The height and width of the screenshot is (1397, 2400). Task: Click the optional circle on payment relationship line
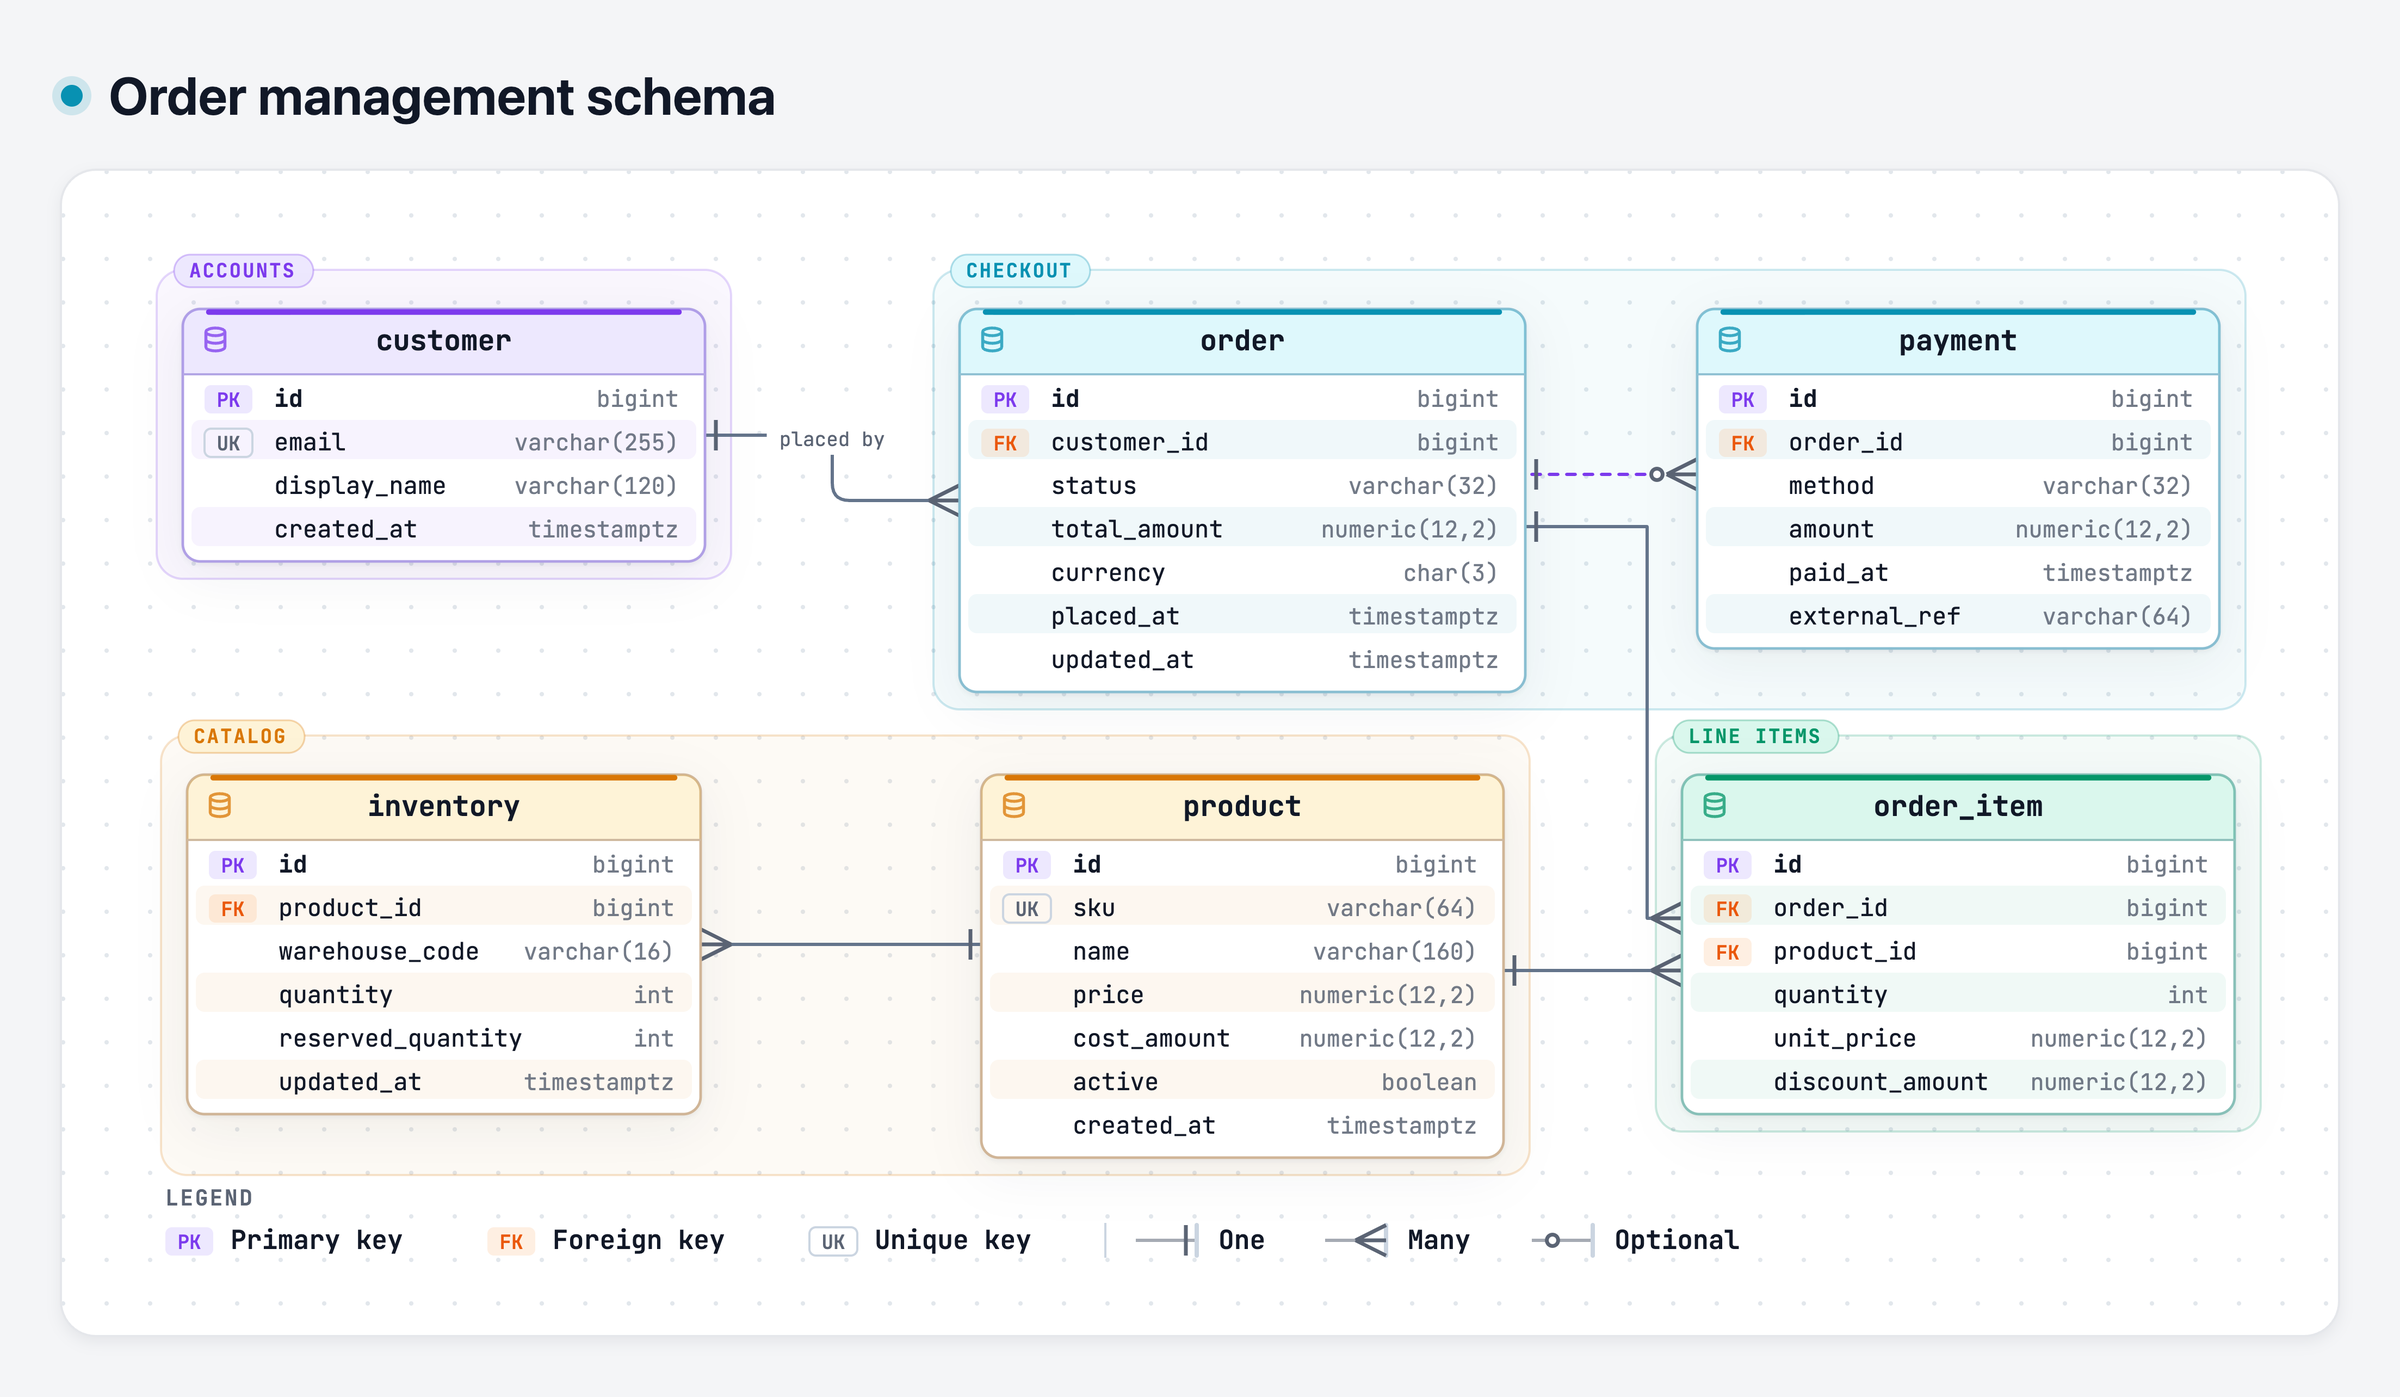[x=1656, y=474]
